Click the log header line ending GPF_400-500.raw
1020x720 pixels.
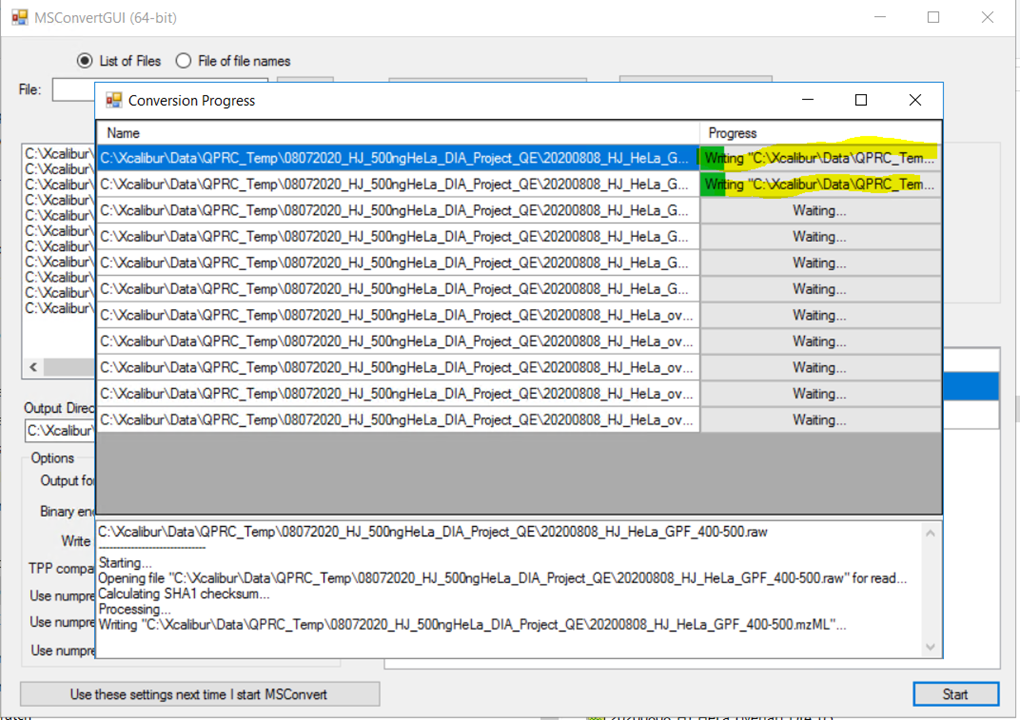click(433, 532)
